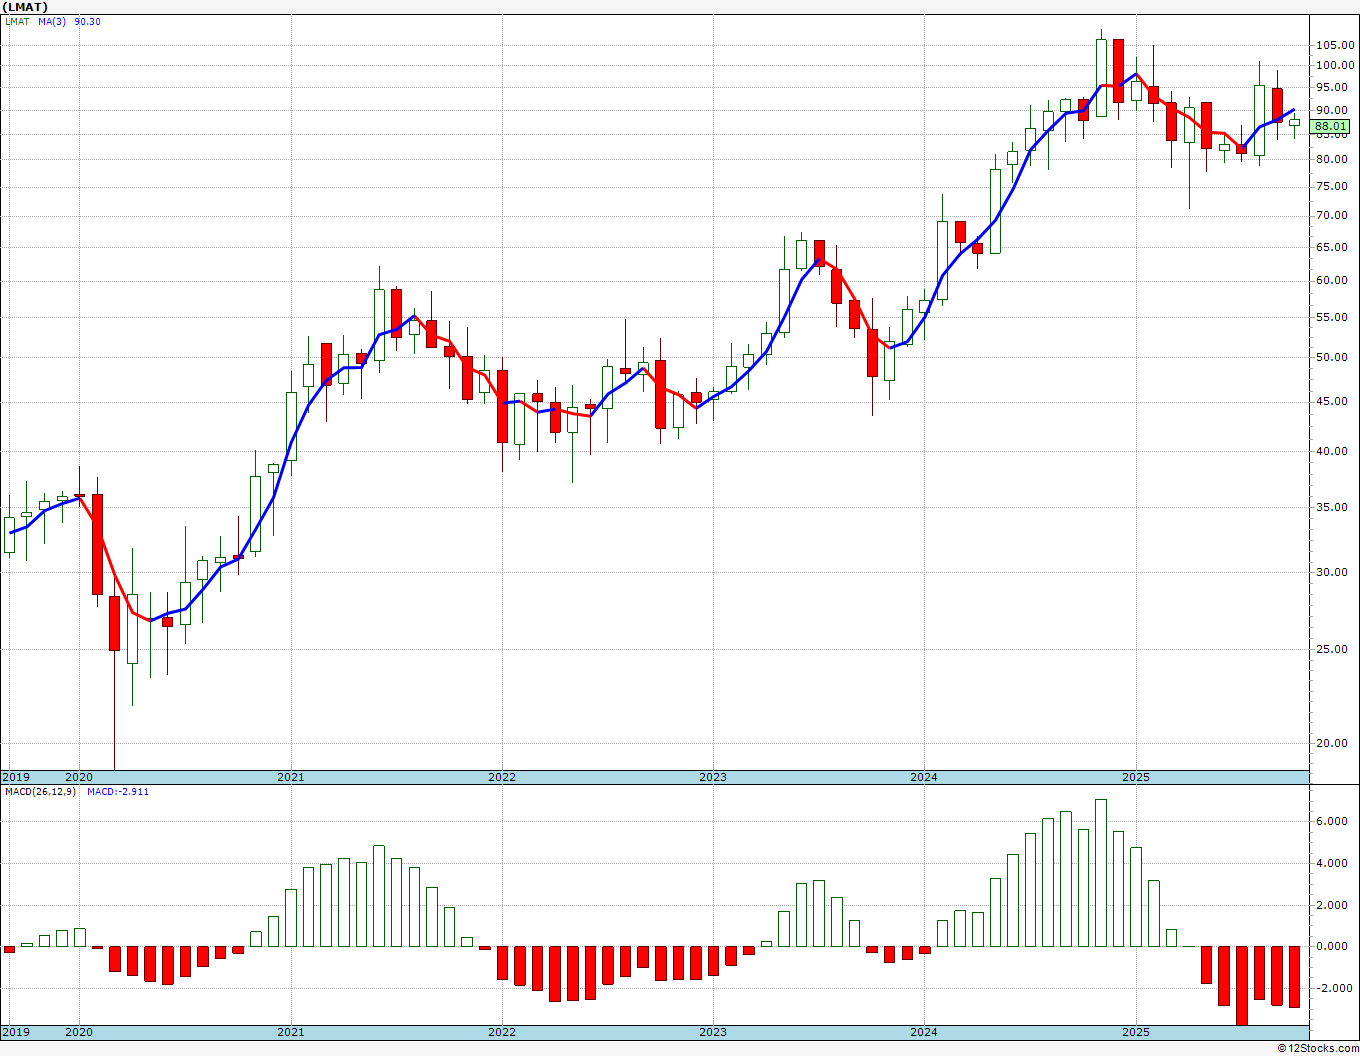Select the 0.000 MACD axis label
1360x1056 pixels.
coord(1334,947)
